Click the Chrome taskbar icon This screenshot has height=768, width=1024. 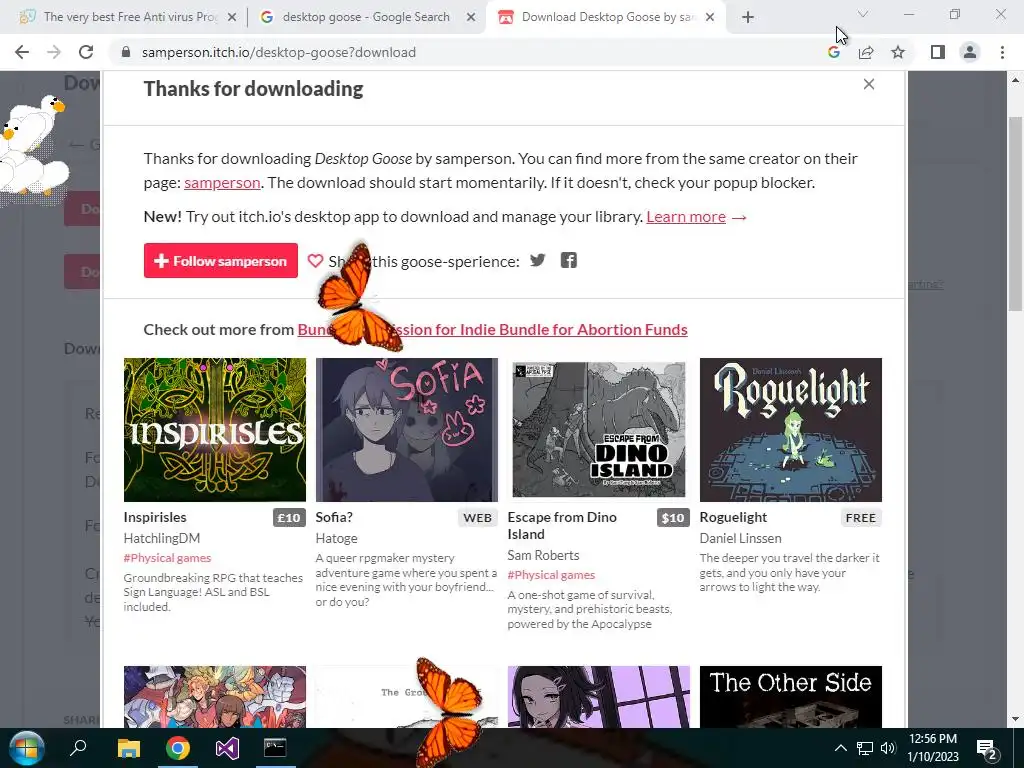[x=178, y=748]
